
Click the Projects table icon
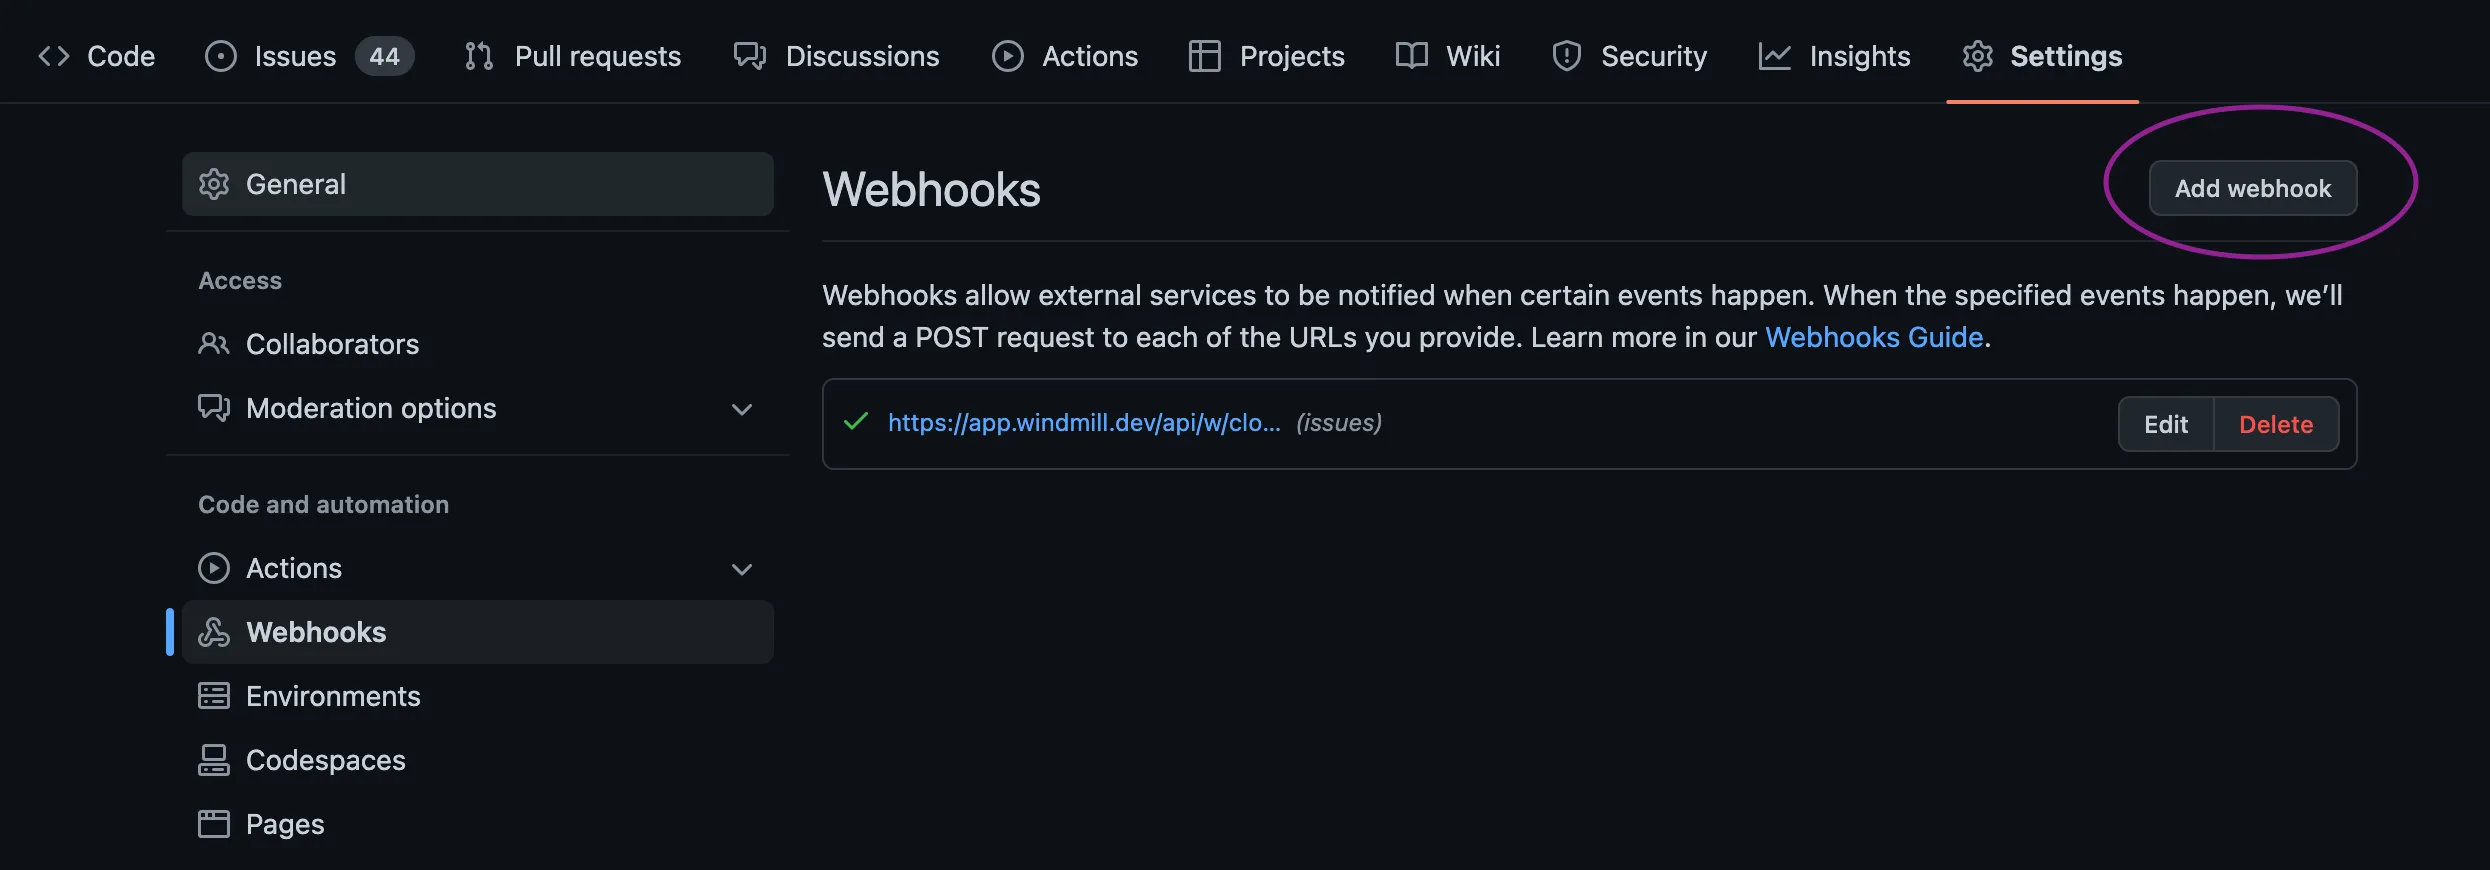pyautogui.click(x=1204, y=56)
